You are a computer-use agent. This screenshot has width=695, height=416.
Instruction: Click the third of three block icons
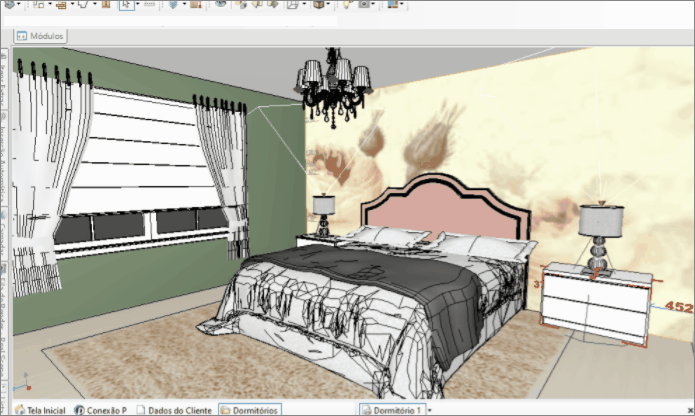[x=273, y=4]
